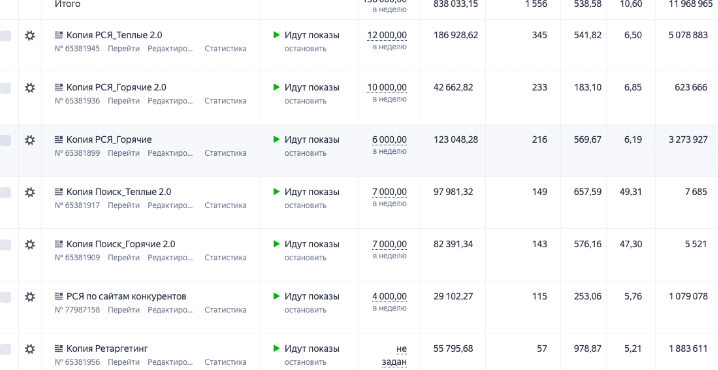Click Редактировать under Копия РСЯ_Горячие 2.0
Image resolution: width=718 pixels, height=370 pixels.
click(170, 101)
